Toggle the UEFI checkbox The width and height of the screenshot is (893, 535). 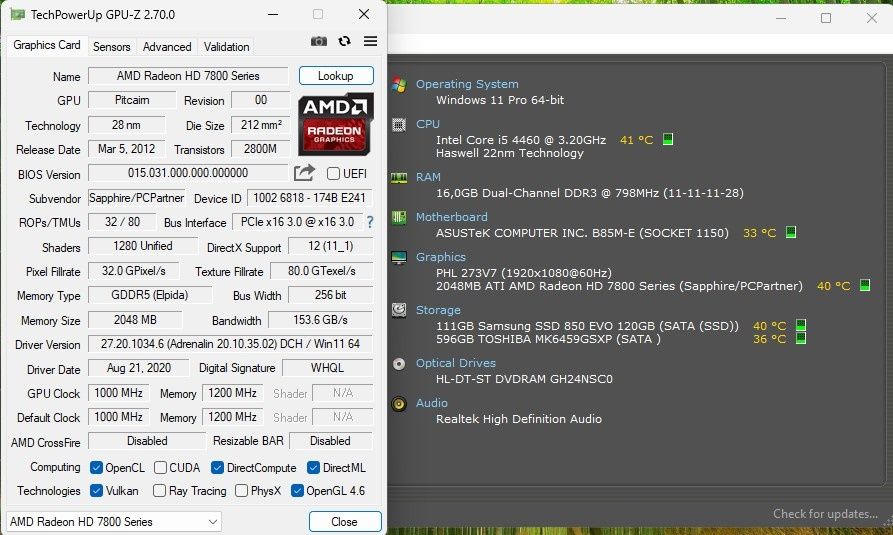tap(334, 173)
